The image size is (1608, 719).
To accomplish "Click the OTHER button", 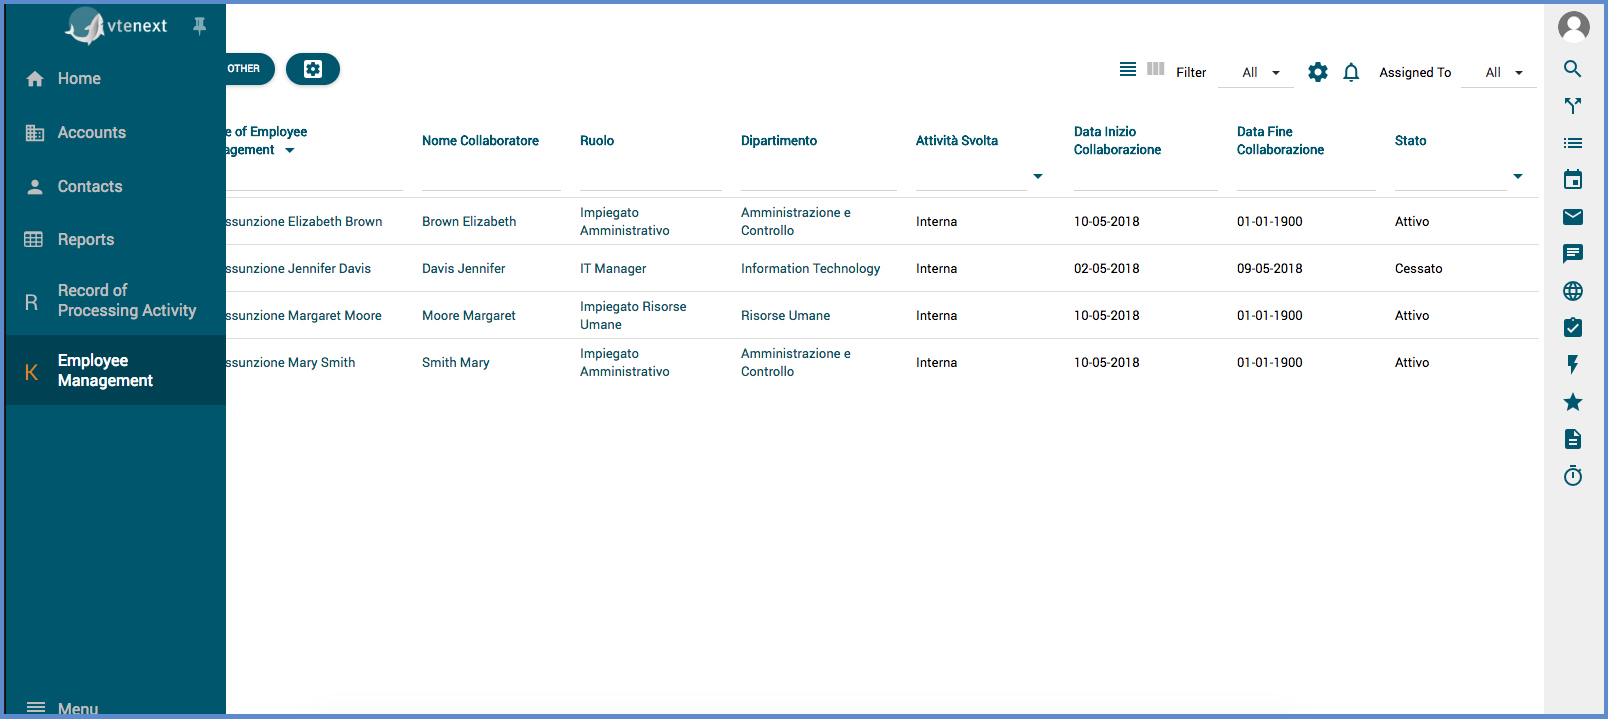I will tap(244, 69).
